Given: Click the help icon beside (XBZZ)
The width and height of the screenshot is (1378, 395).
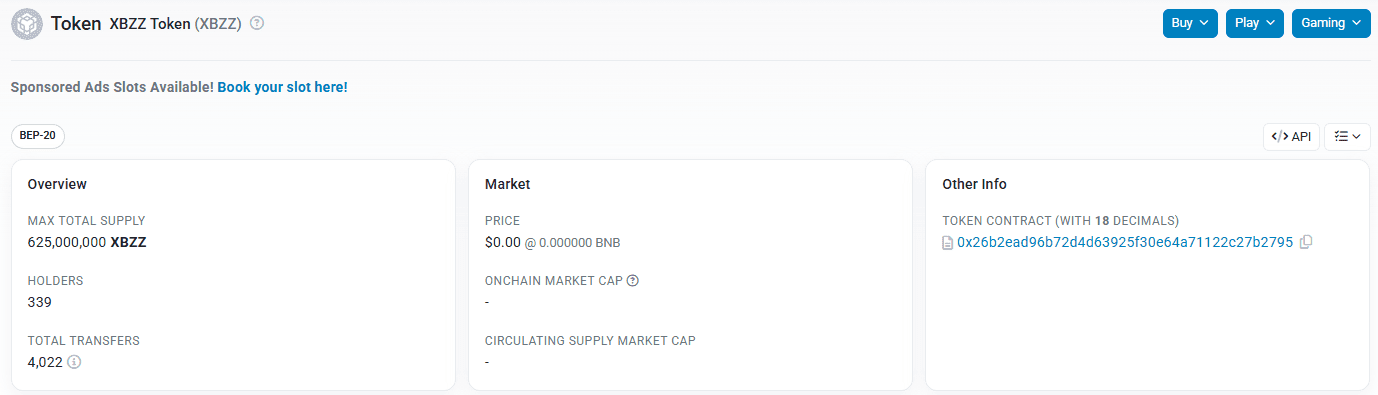Looking at the screenshot, I should tap(257, 23).
